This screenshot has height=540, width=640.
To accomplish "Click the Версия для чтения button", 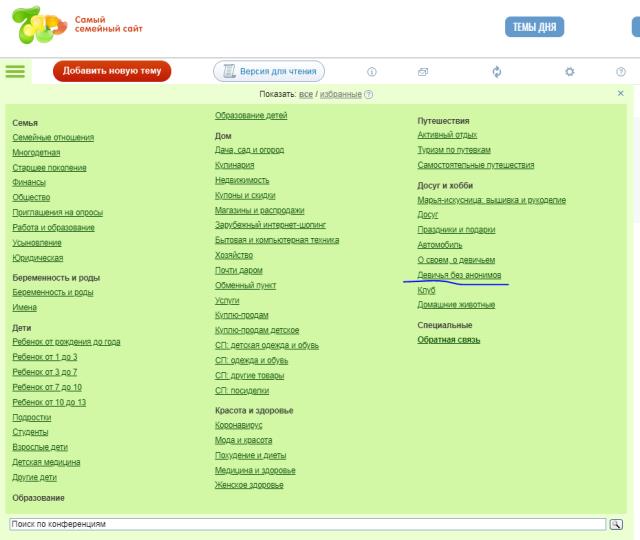I will pyautogui.click(x=268, y=71).
